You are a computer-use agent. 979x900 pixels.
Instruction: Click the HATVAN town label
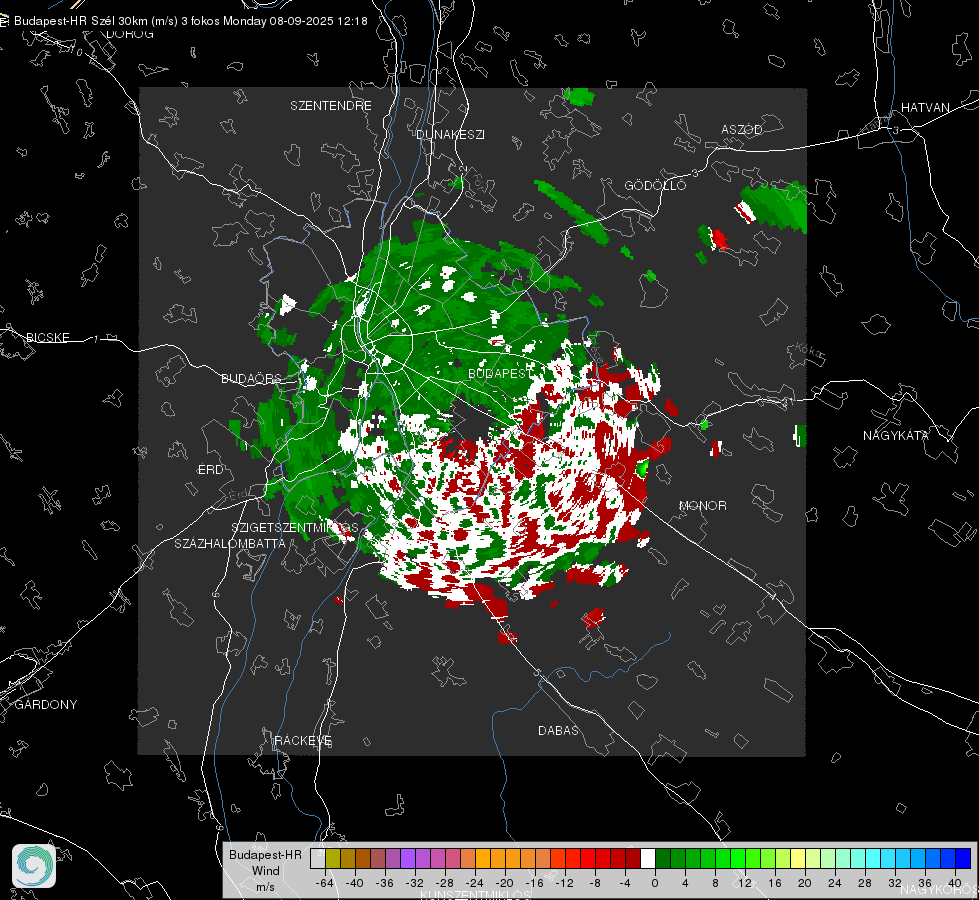pyautogui.click(x=925, y=107)
